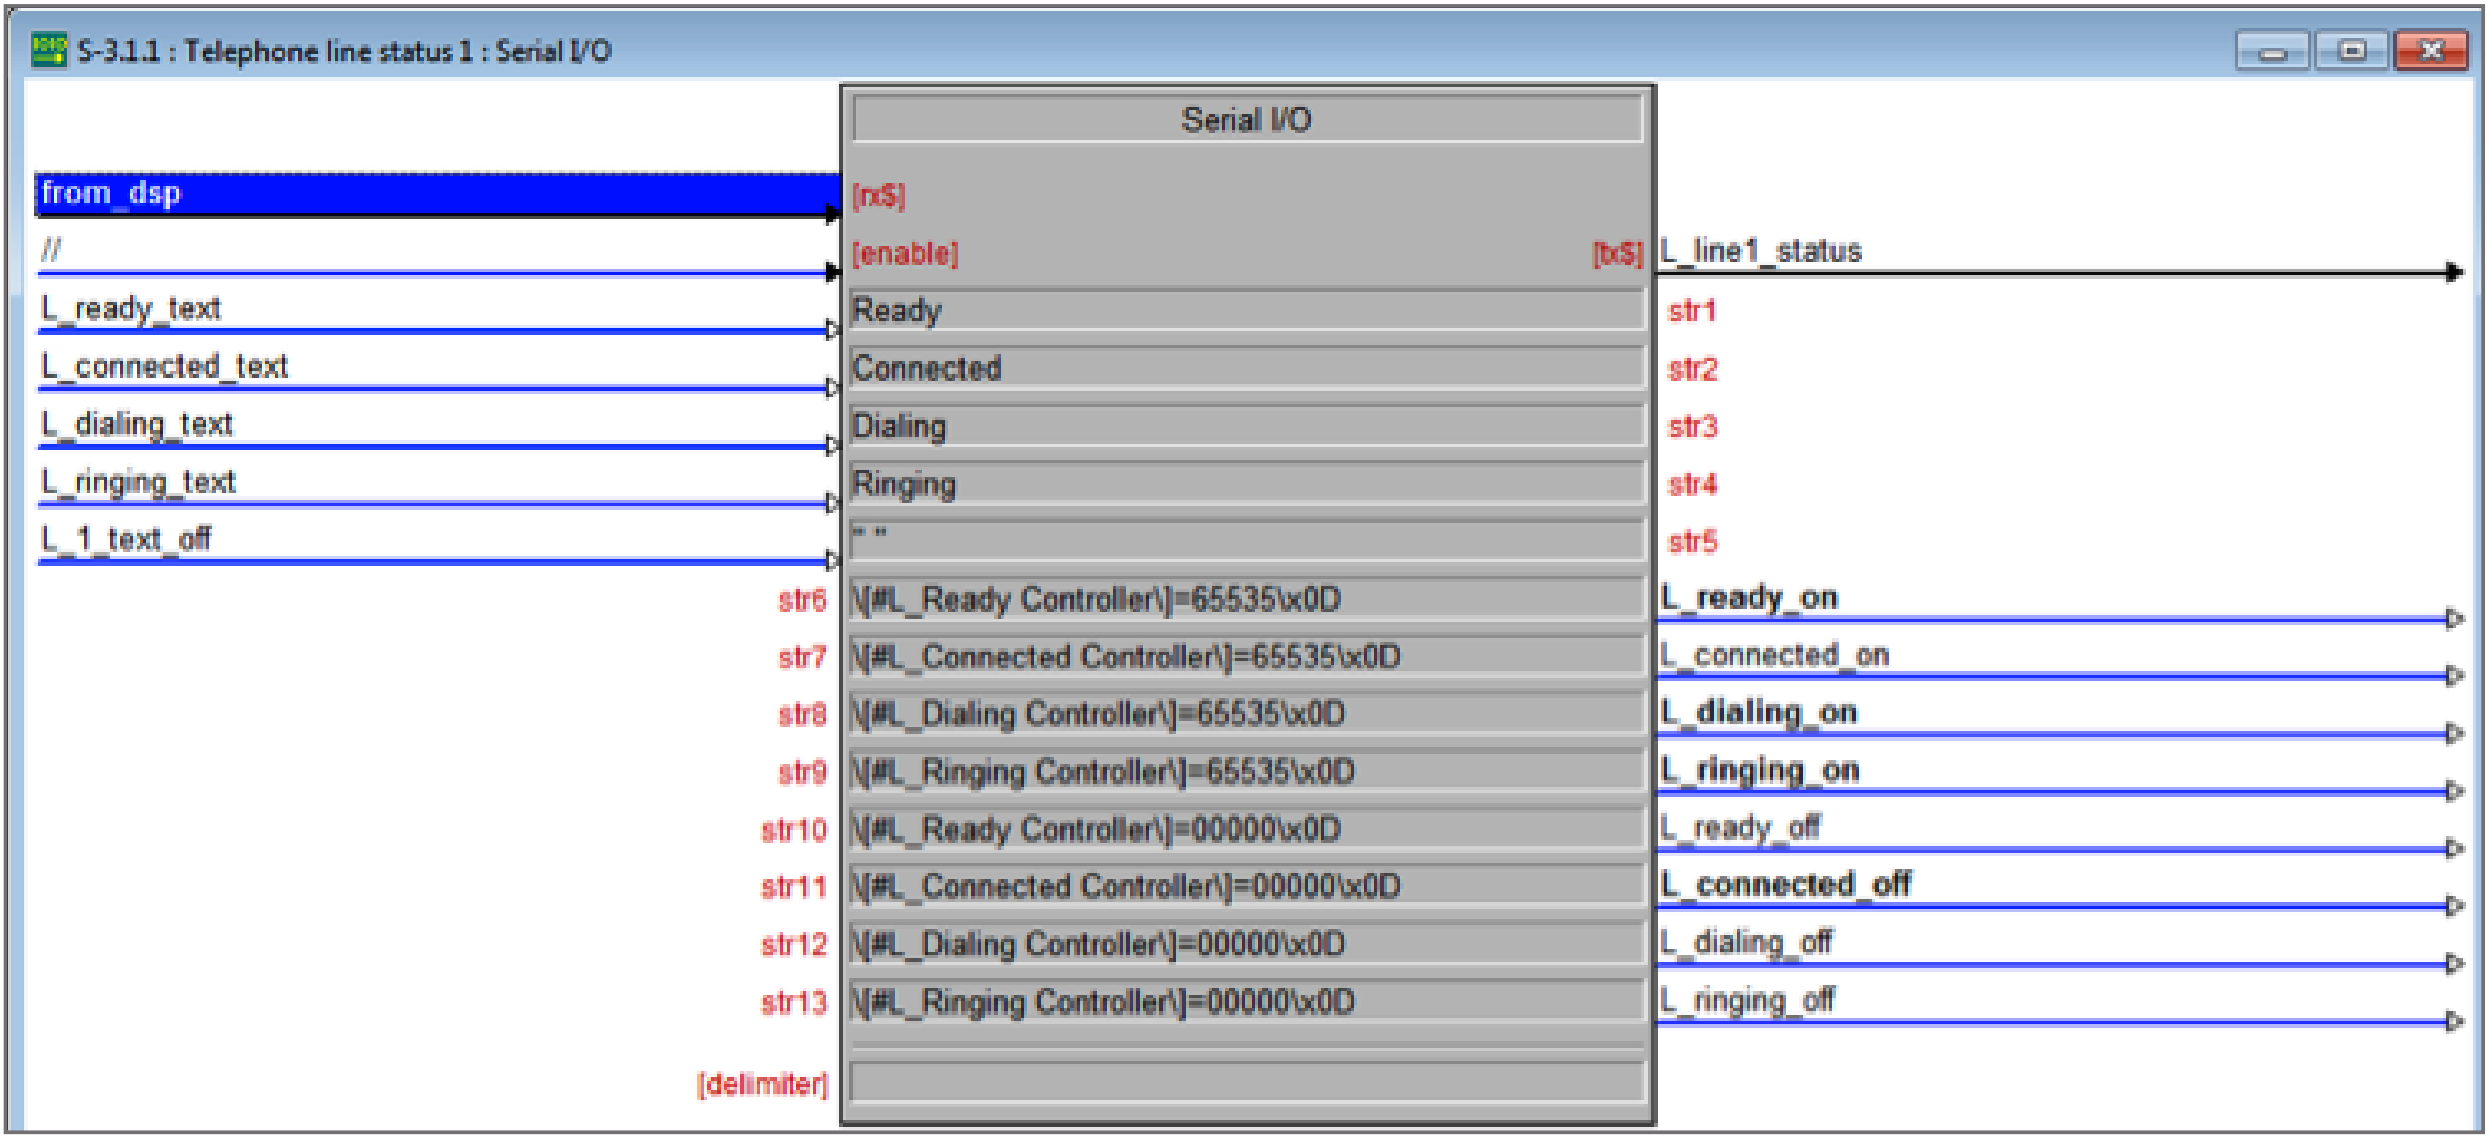Screen dimensions: 2487x1136
Task: Select the L_line1_status output wire
Action: 1760,252
